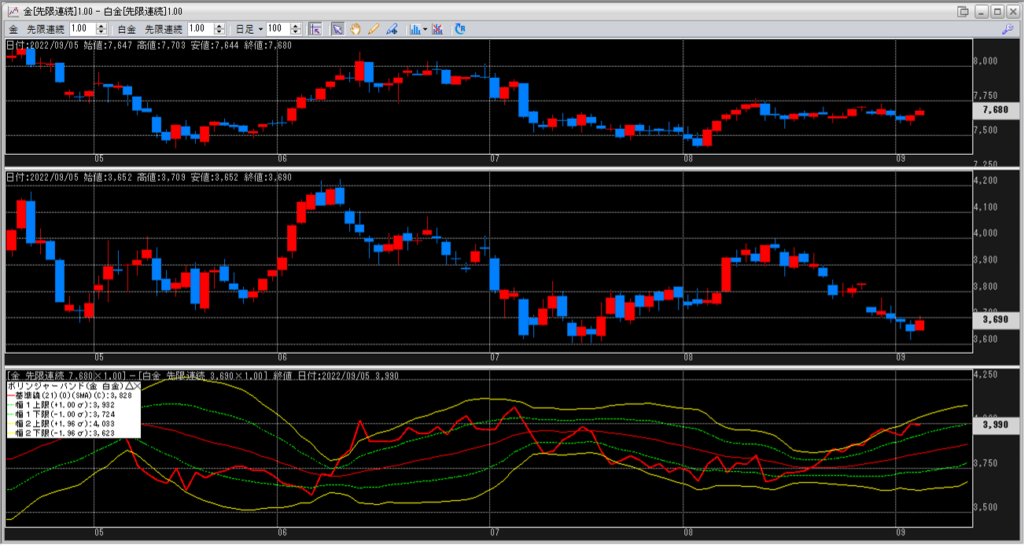Expand the 日足 timeframe dropdown

point(260,29)
